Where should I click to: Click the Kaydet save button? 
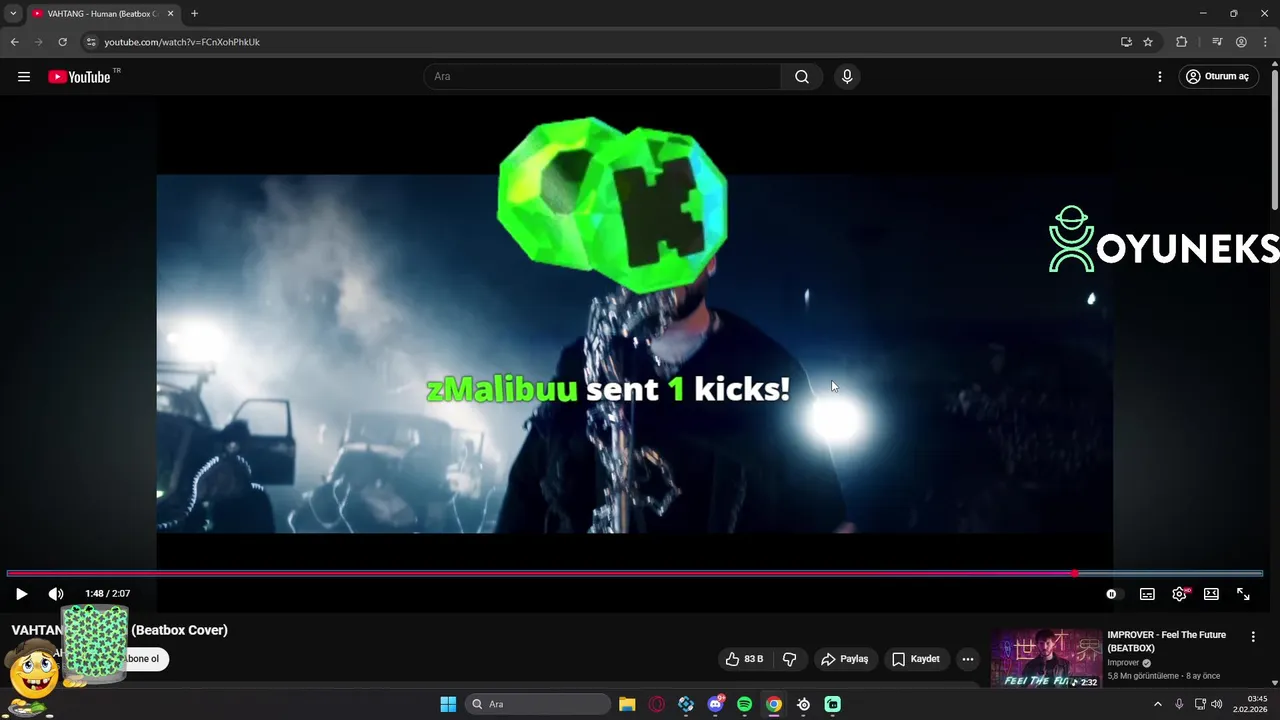click(916, 659)
